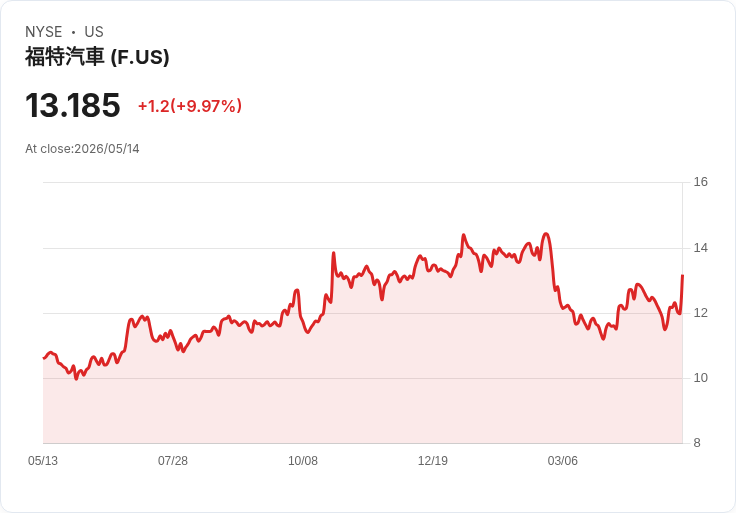The width and height of the screenshot is (736, 513).
Task: Click the 12 y-axis price label
Action: pyautogui.click(x=700, y=313)
